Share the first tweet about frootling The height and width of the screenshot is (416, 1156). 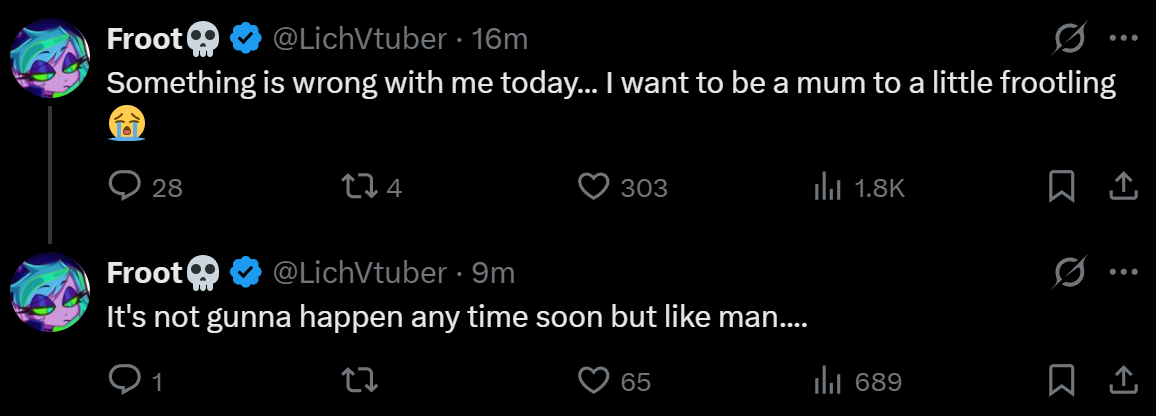click(x=1122, y=187)
